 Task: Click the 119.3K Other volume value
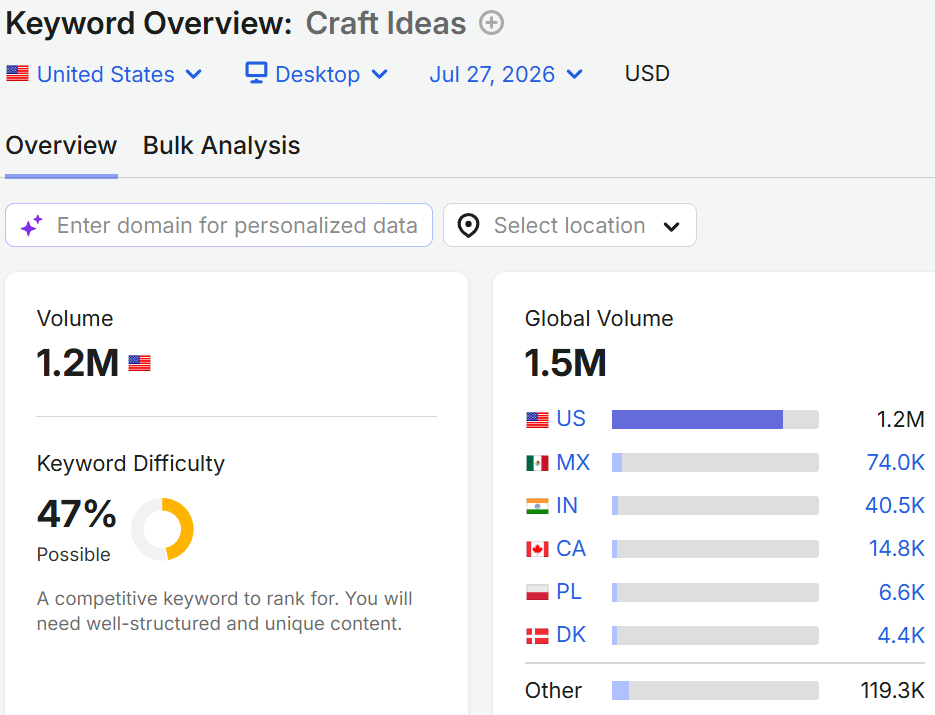coord(892,691)
